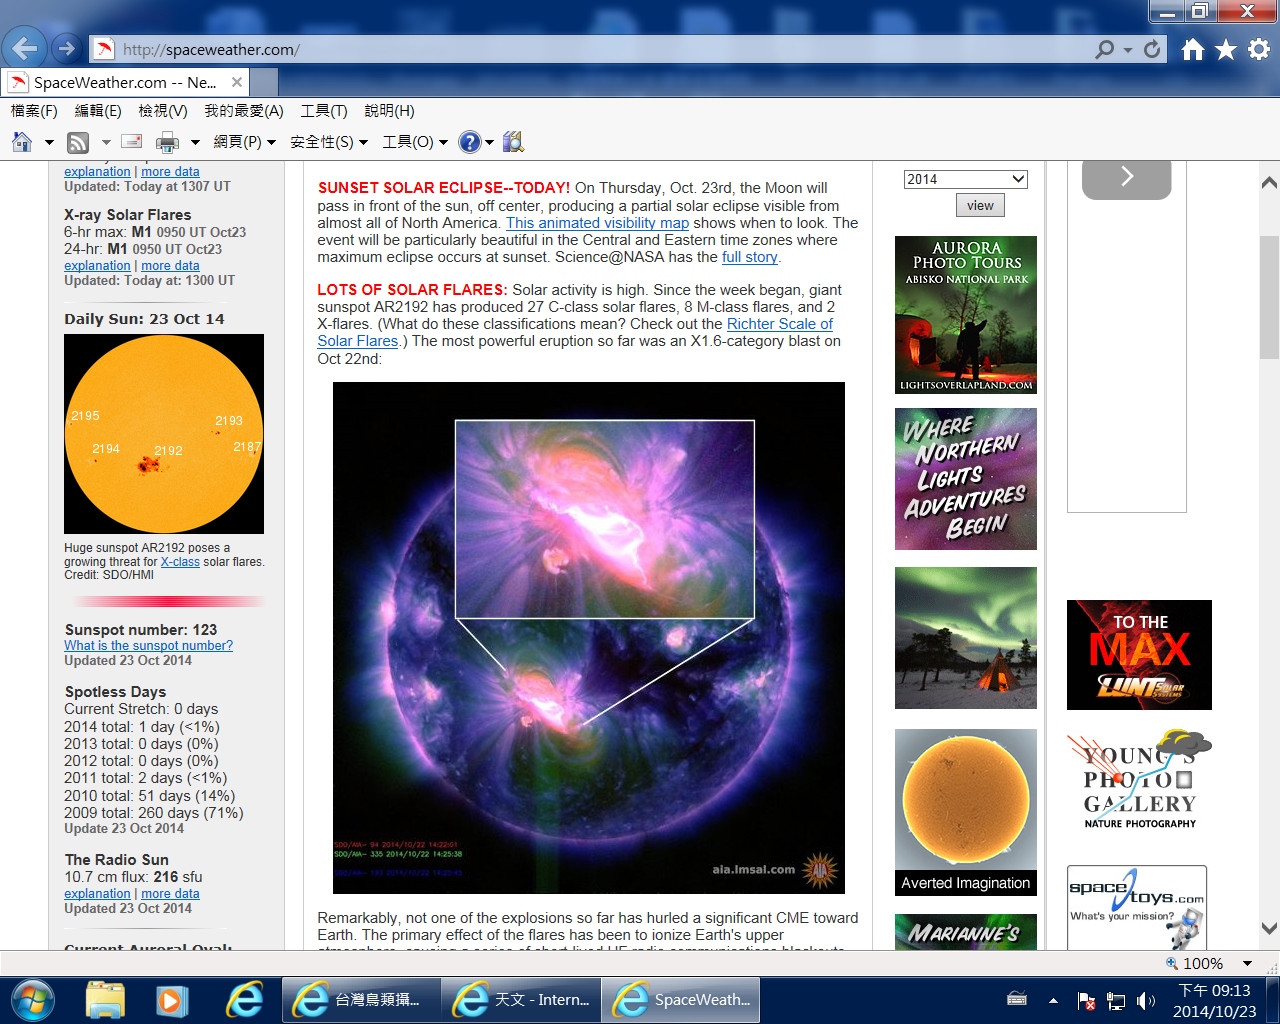Expand the Print dropdown arrow
Image resolution: width=1280 pixels, height=1024 pixels.
[195, 142]
